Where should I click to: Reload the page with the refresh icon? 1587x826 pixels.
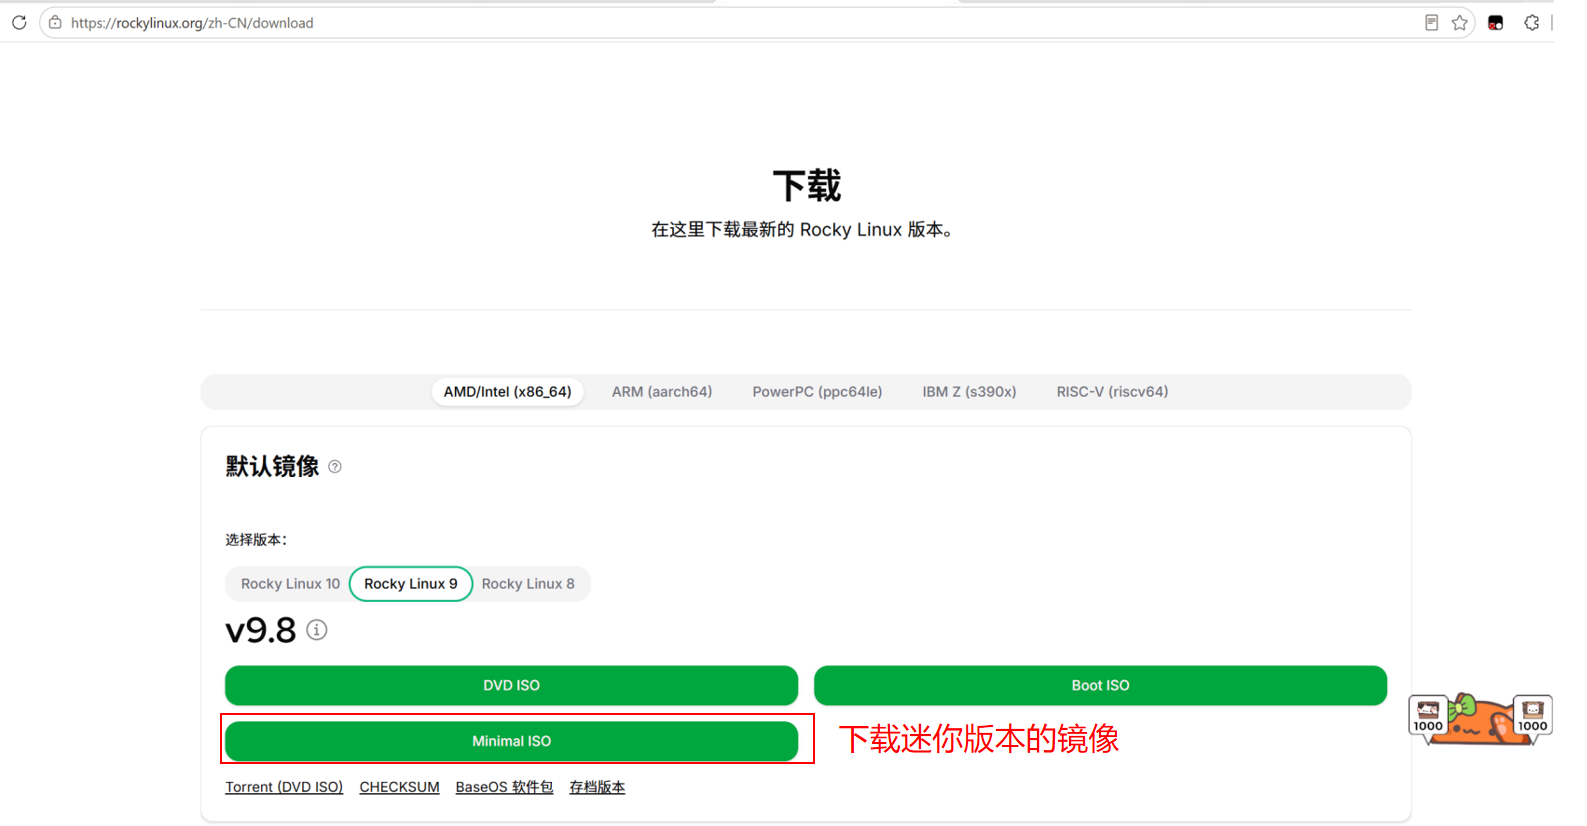pyautogui.click(x=19, y=22)
